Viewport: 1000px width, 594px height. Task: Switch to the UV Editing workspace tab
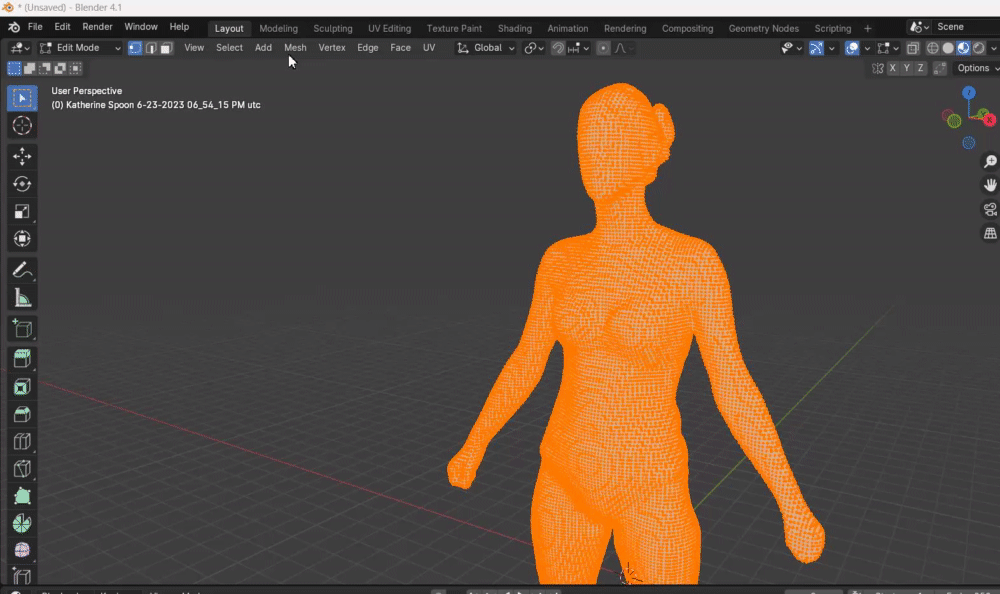click(390, 29)
